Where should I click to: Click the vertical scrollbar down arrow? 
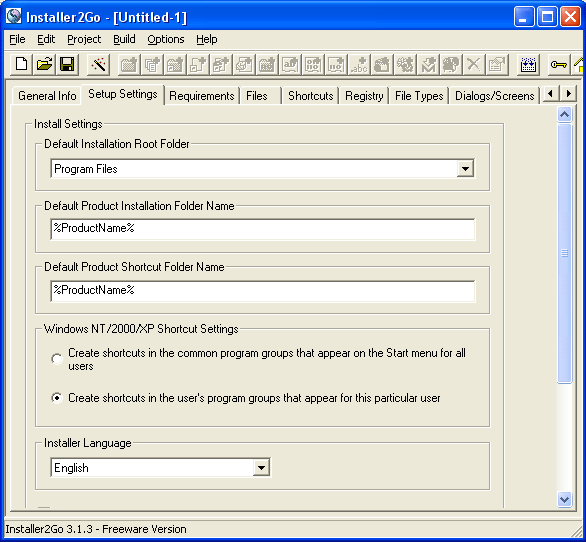564,499
